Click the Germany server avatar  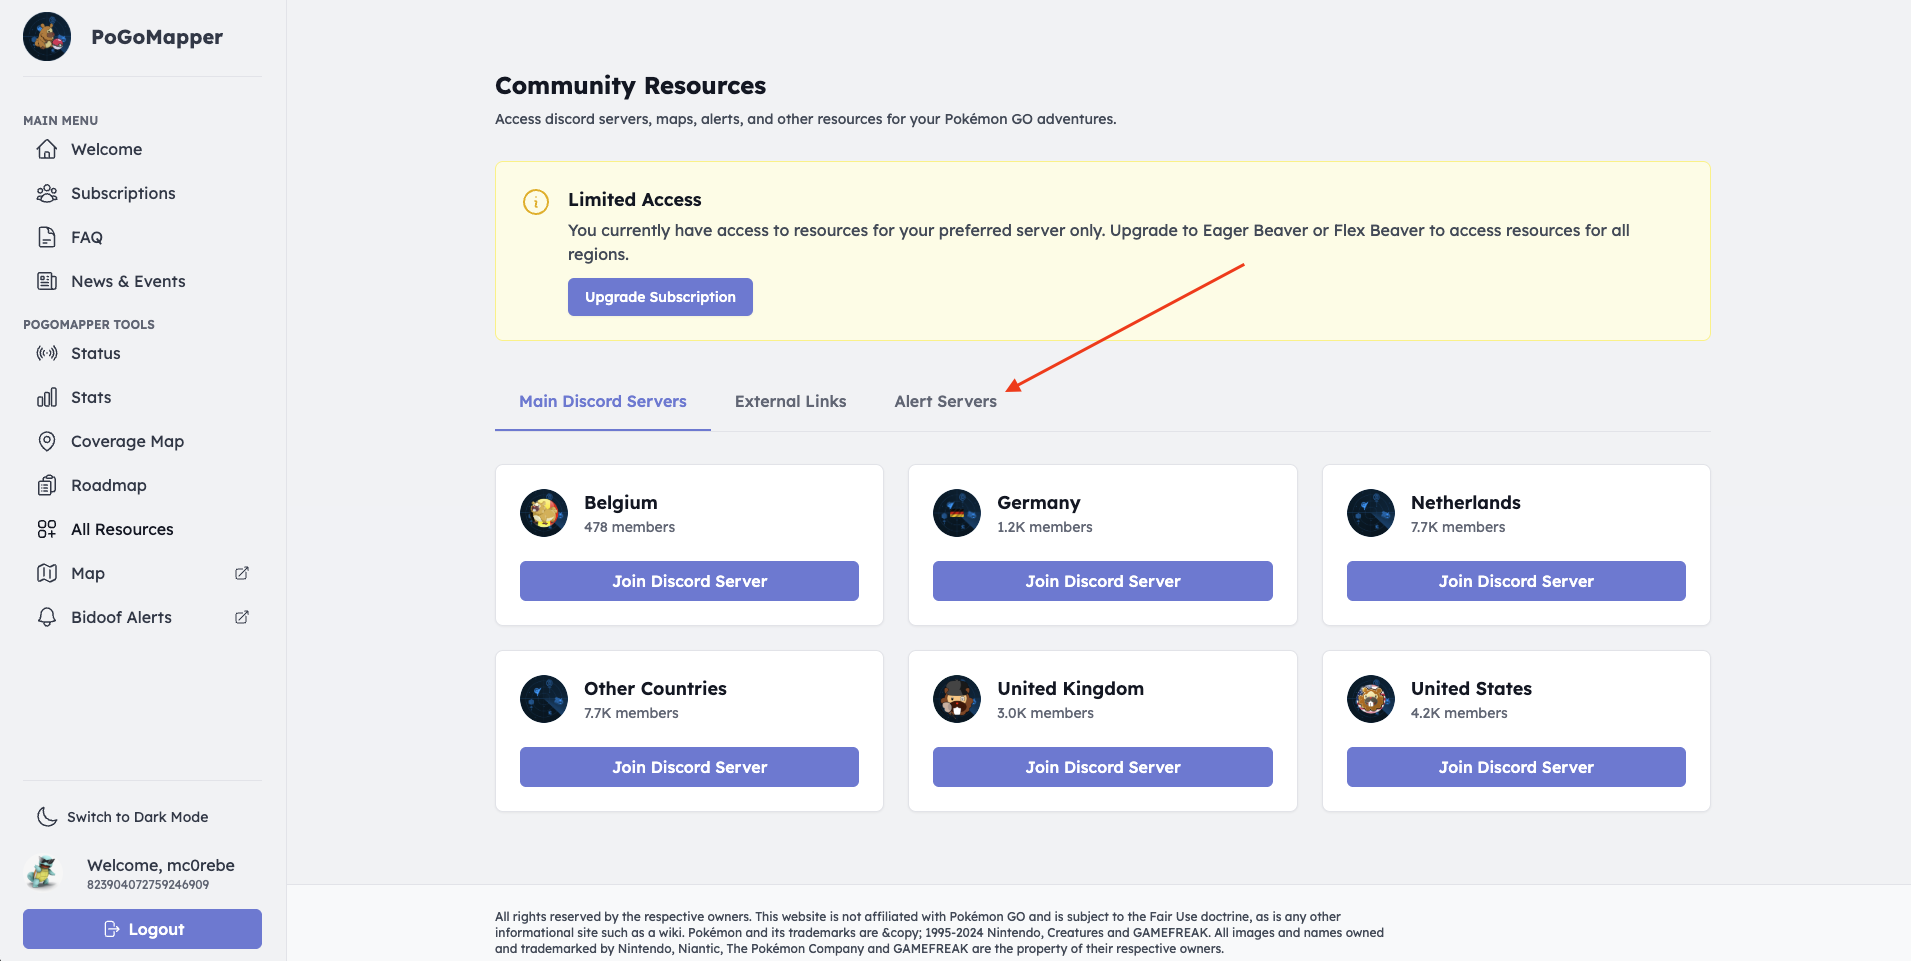957,513
